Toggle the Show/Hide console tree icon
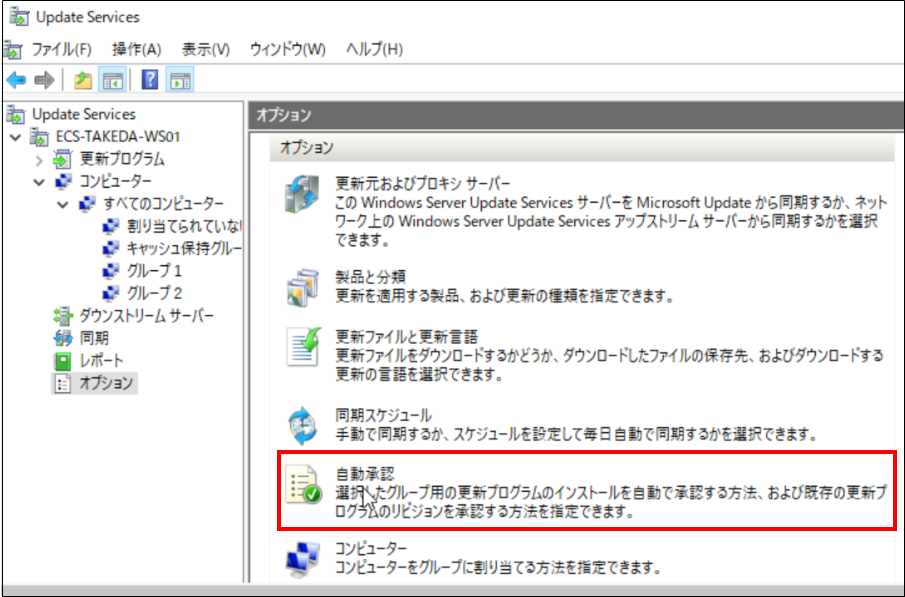The image size is (905, 597). (x=113, y=80)
